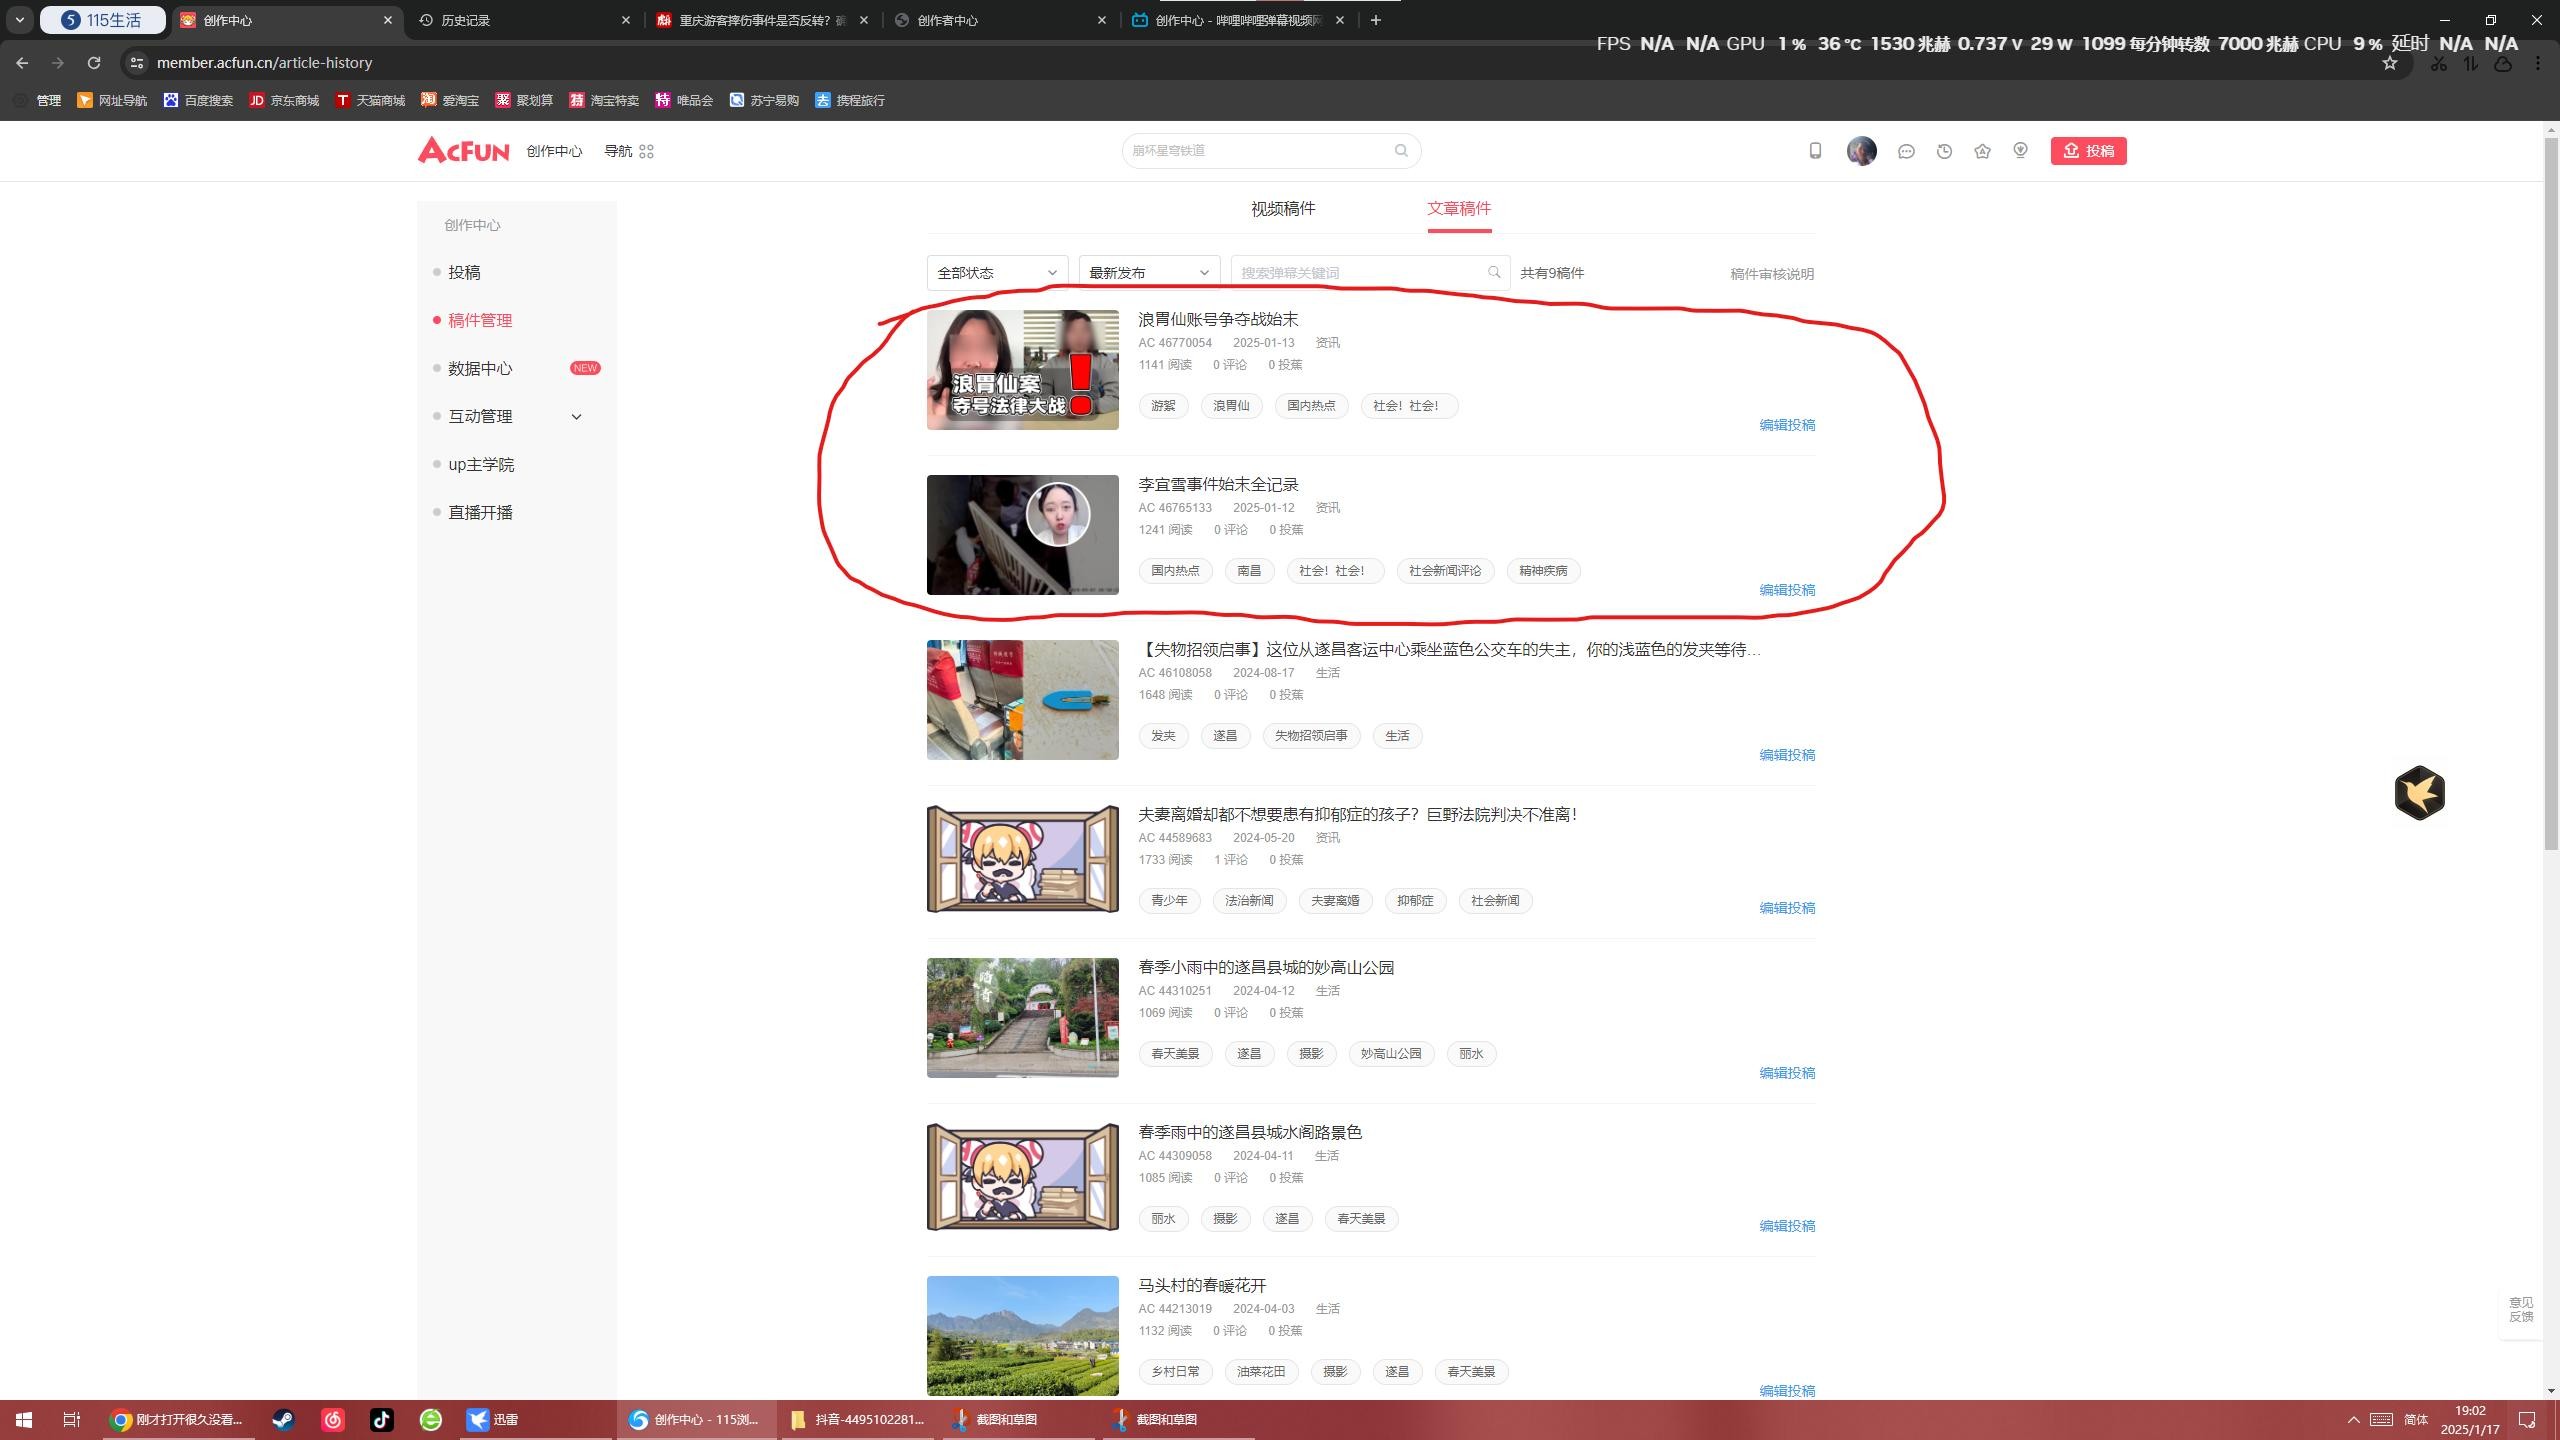The height and width of the screenshot is (1440, 2560).
Task: Click the 搜索弹幕关键词 search field
Action: 1360,273
